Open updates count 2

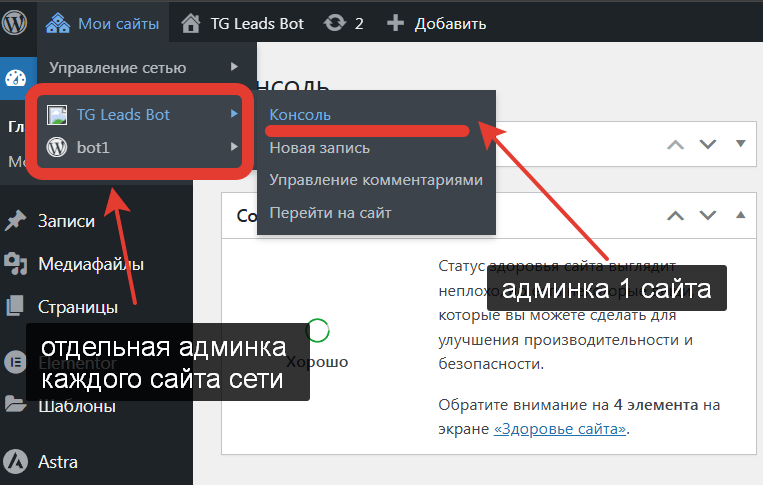pyautogui.click(x=359, y=24)
